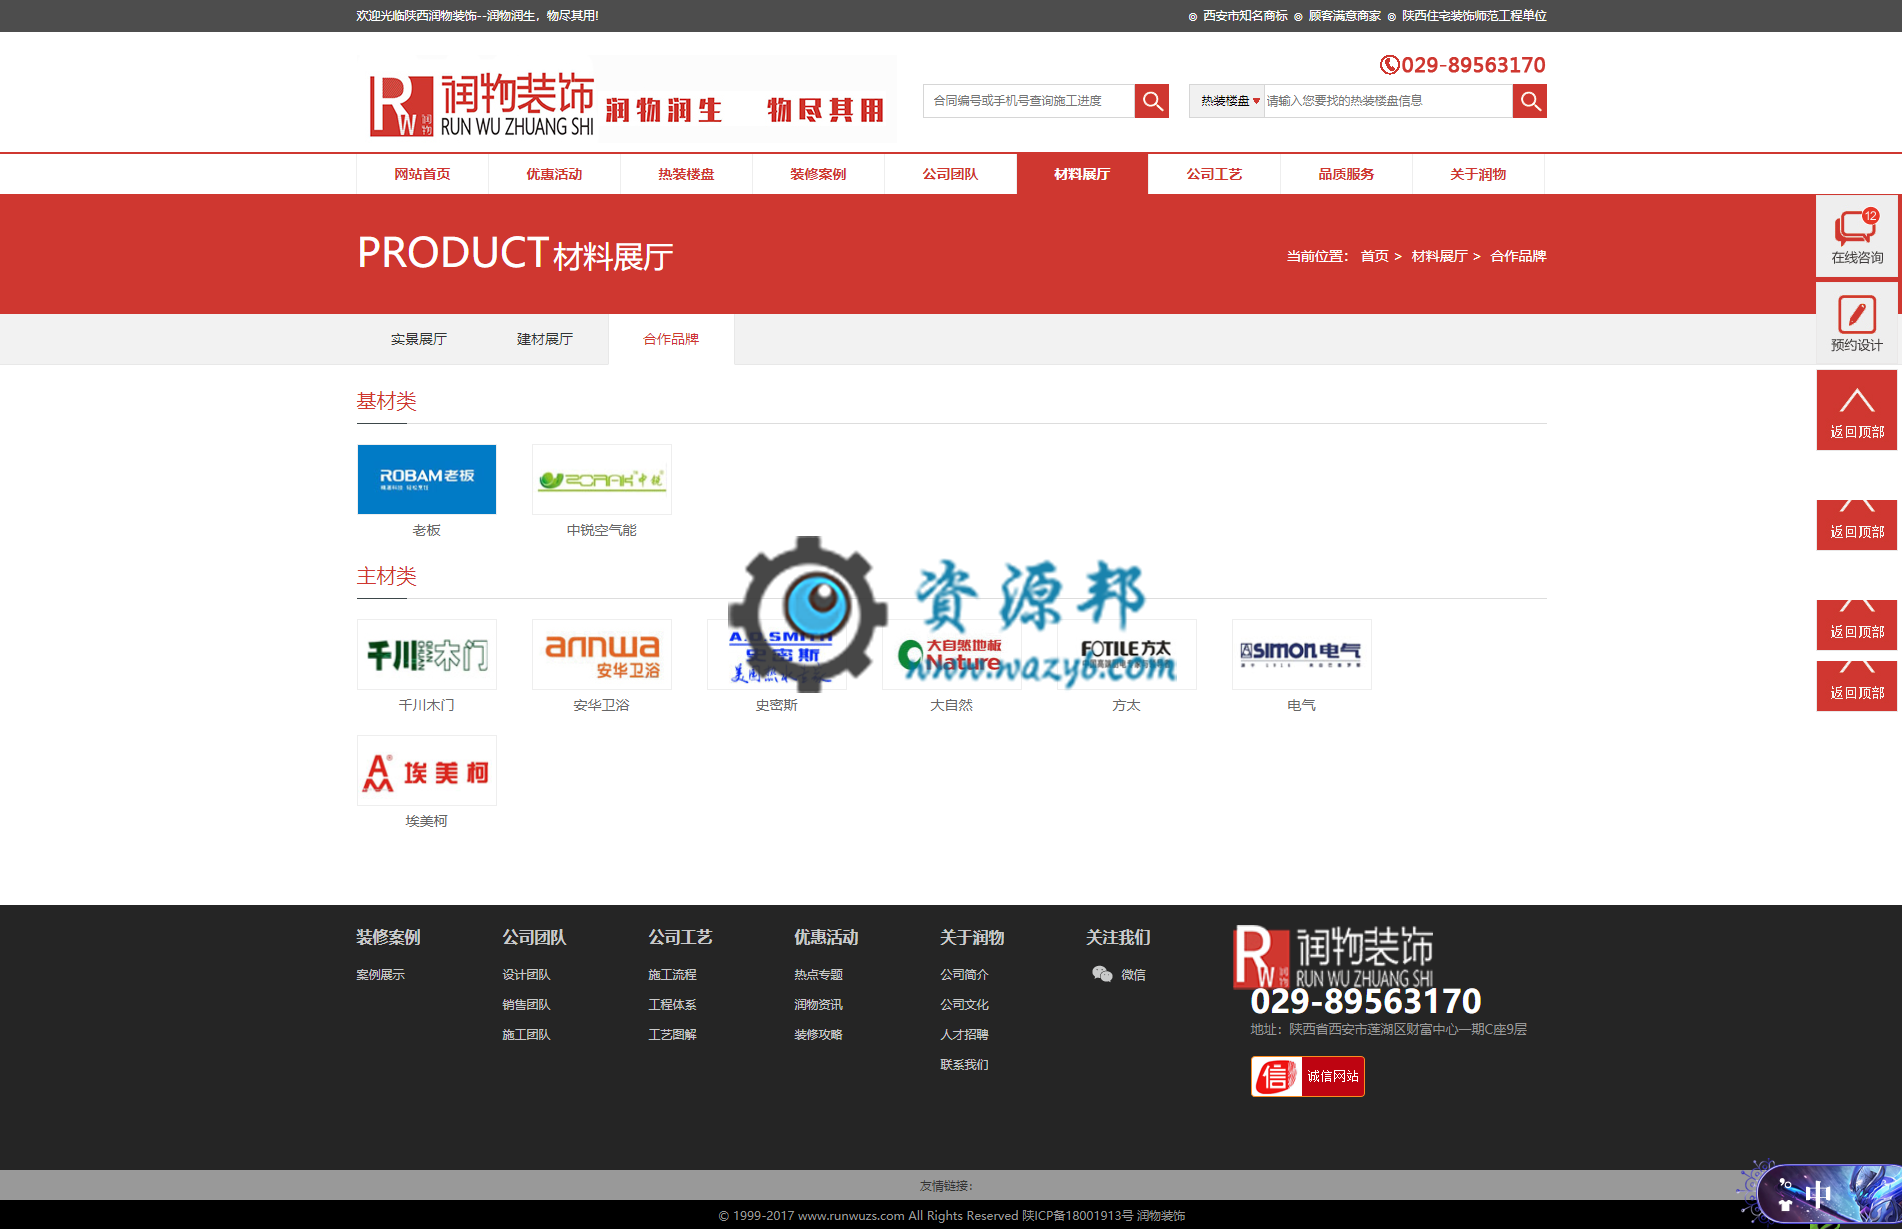Open the annwa 安华卫浴 brand logo

click(x=602, y=654)
